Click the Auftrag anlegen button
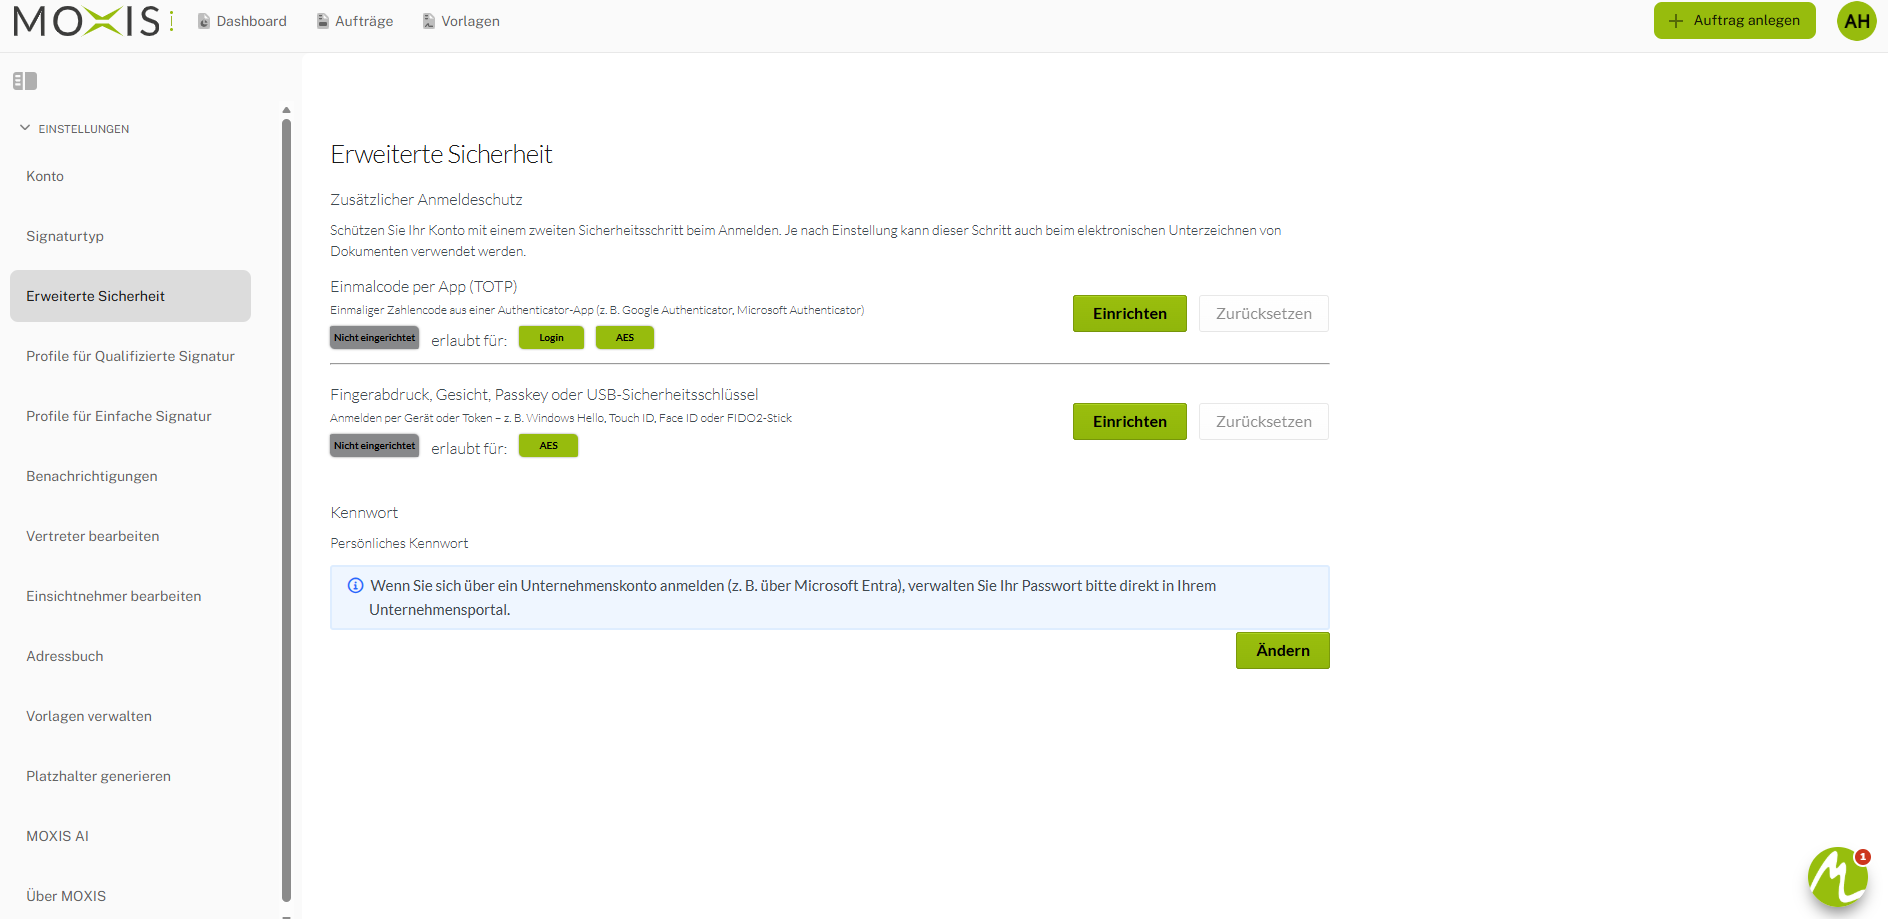Image resolution: width=1888 pixels, height=919 pixels. (1734, 21)
